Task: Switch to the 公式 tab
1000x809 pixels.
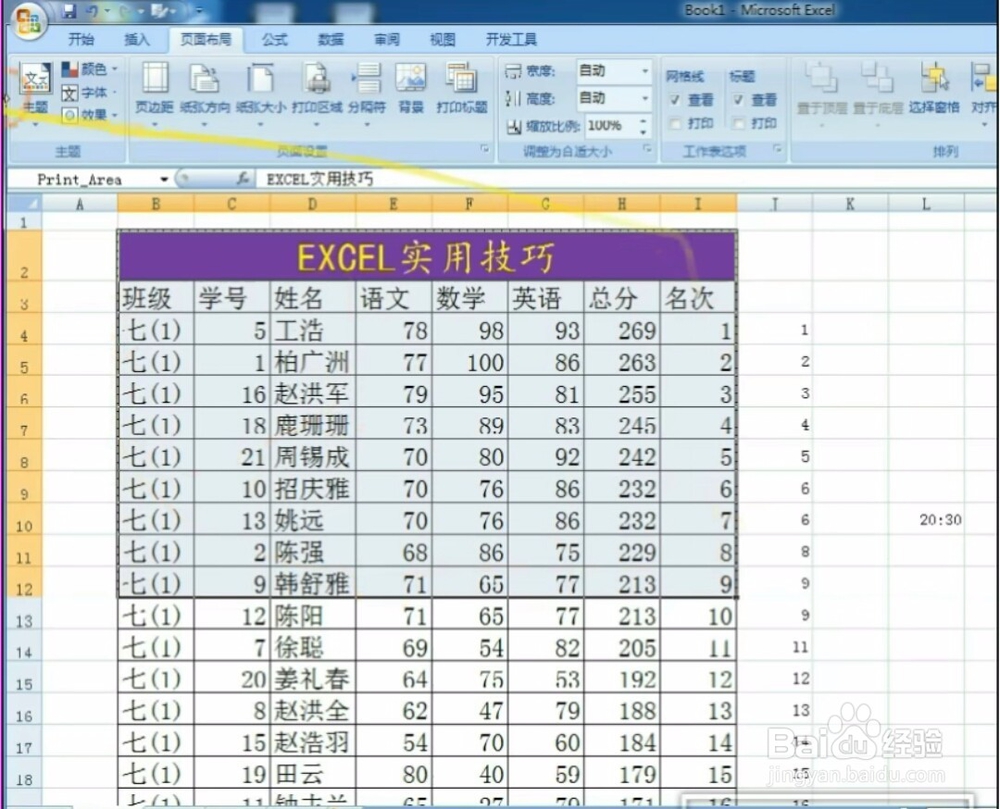Action: (275, 40)
